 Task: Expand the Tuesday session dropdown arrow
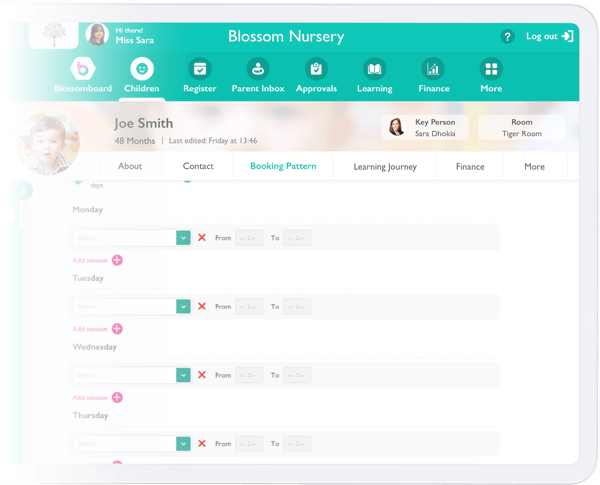183,306
